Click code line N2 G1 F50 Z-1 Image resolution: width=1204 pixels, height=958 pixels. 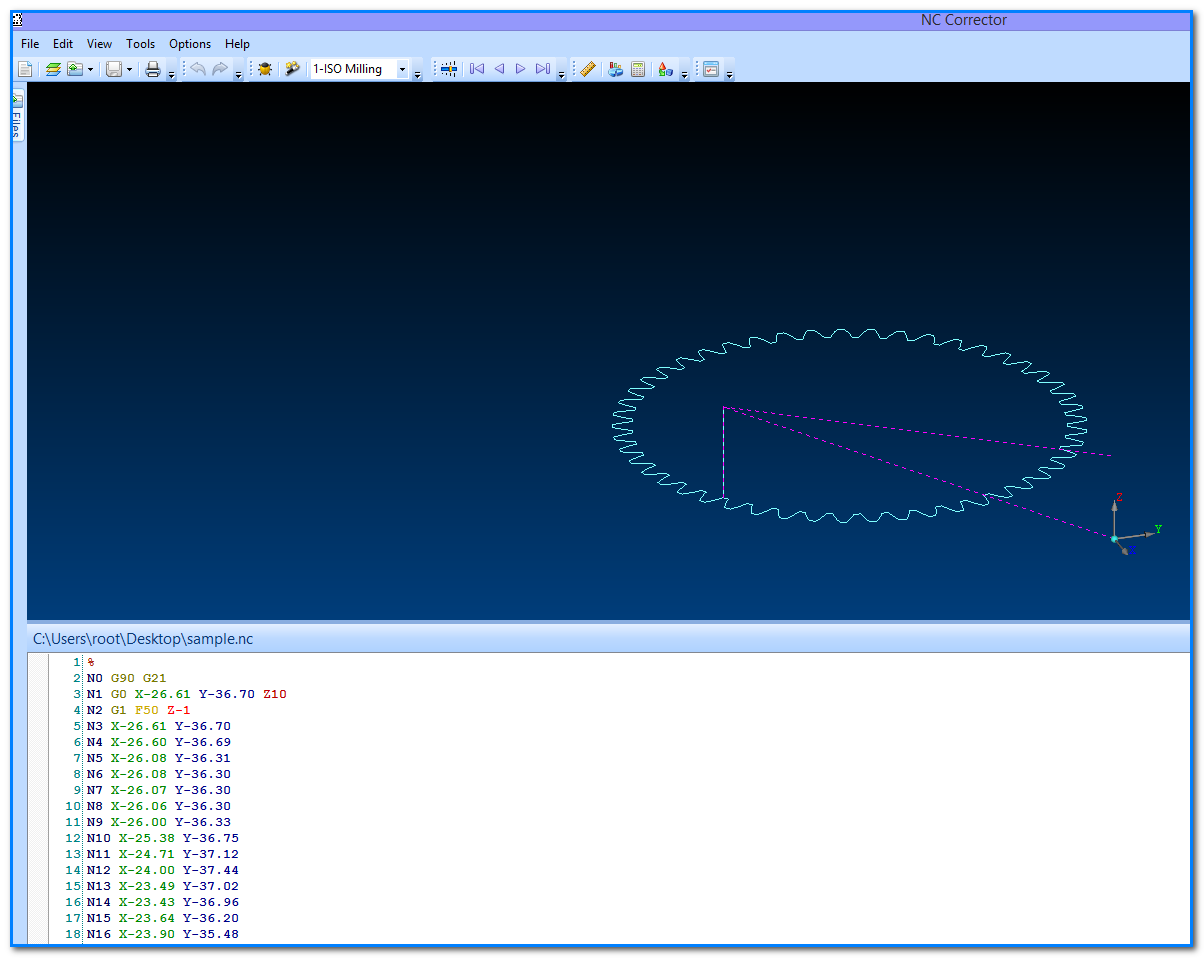click(x=138, y=710)
